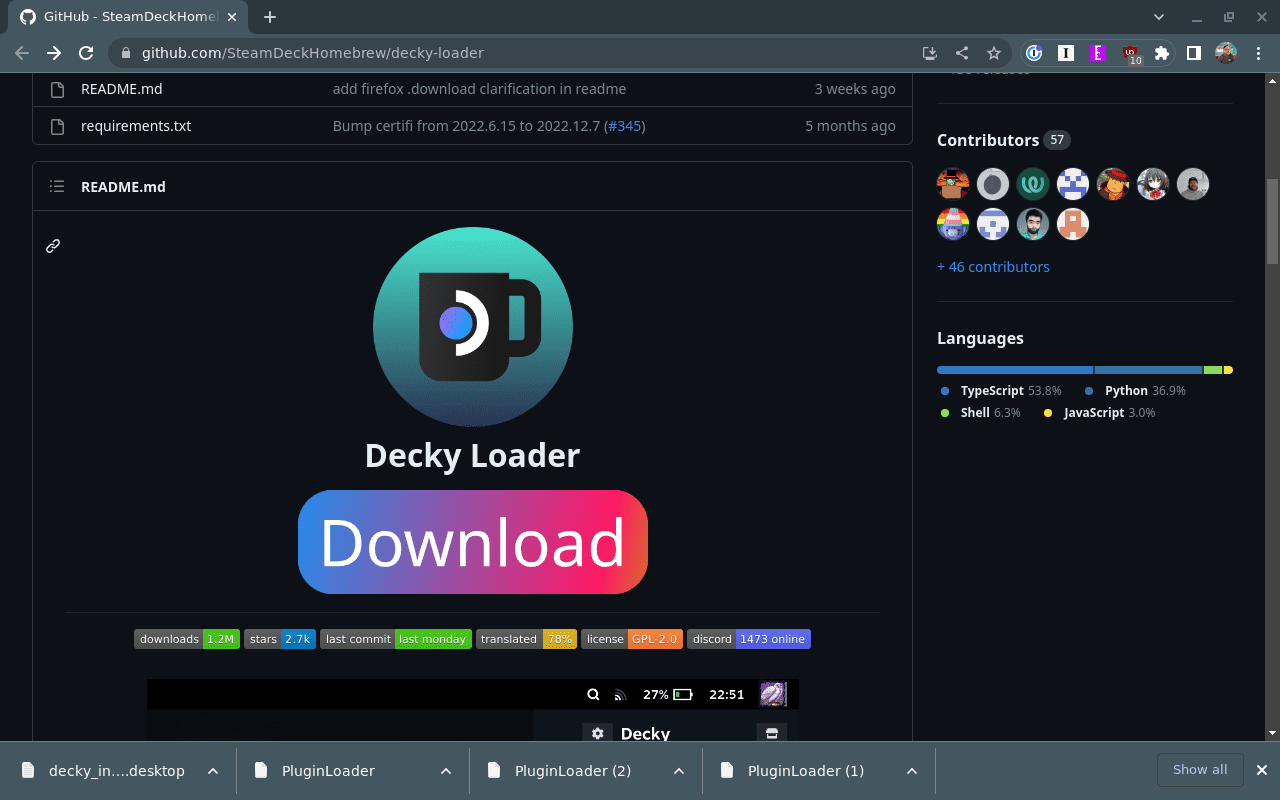
Task: Click the browser forward arrow
Action: point(54,53)
